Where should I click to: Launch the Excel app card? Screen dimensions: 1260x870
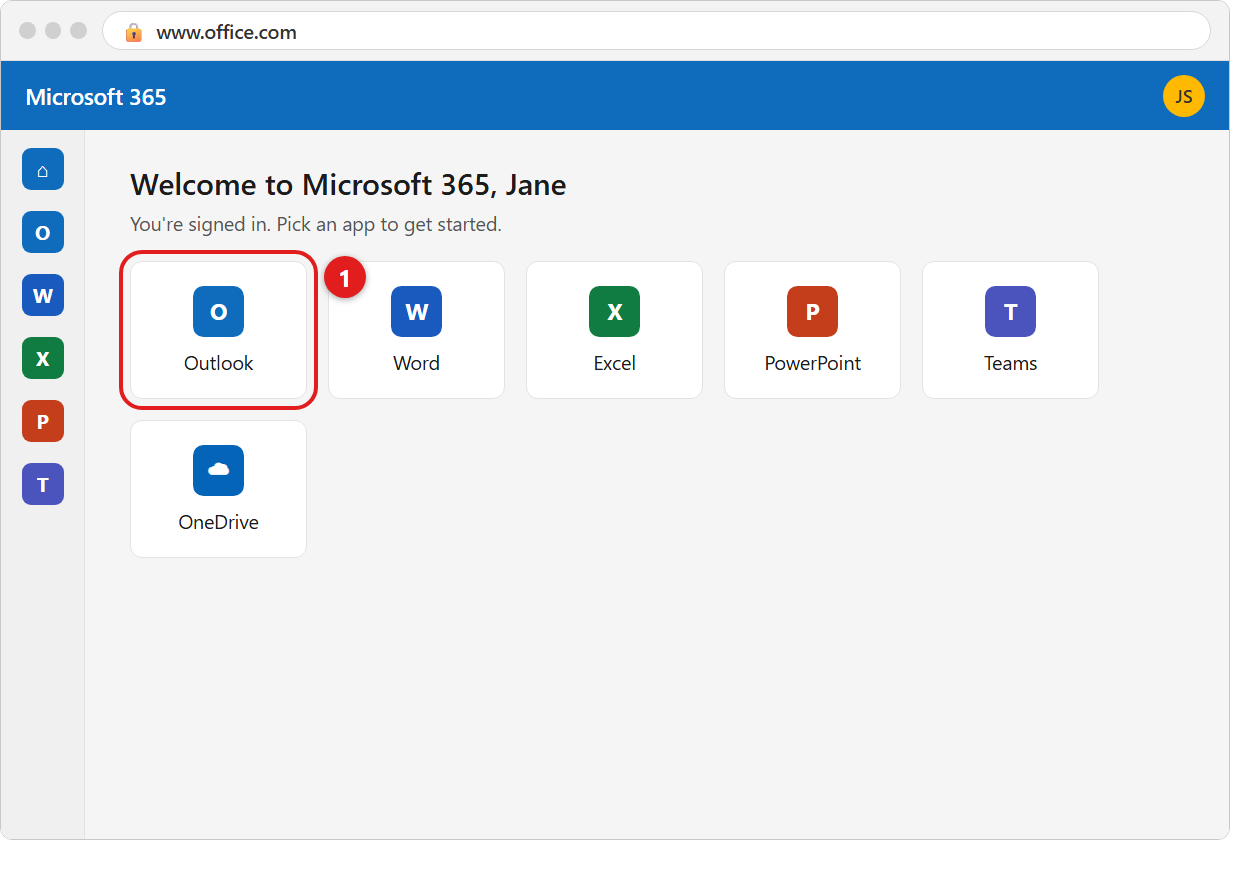point(614,330)
